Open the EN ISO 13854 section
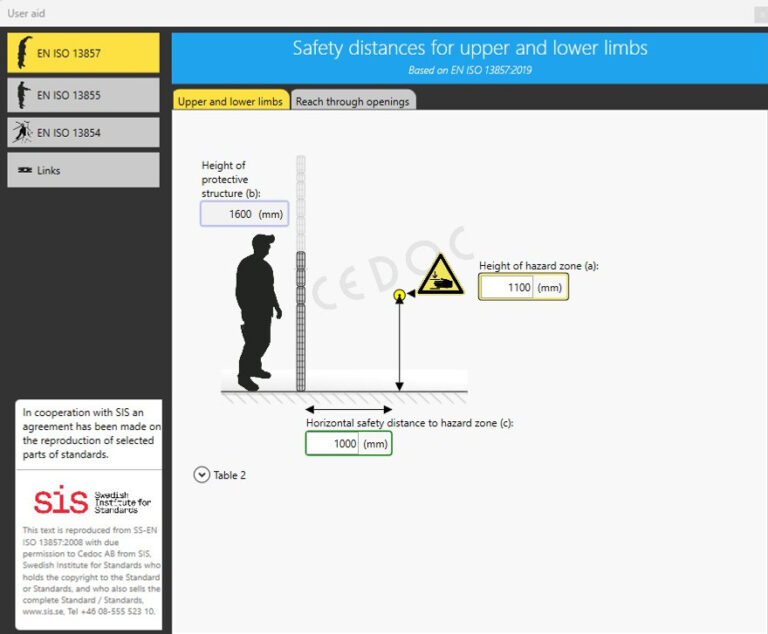The width and height of the screenshot is (768, 634). tap(83, 132)
